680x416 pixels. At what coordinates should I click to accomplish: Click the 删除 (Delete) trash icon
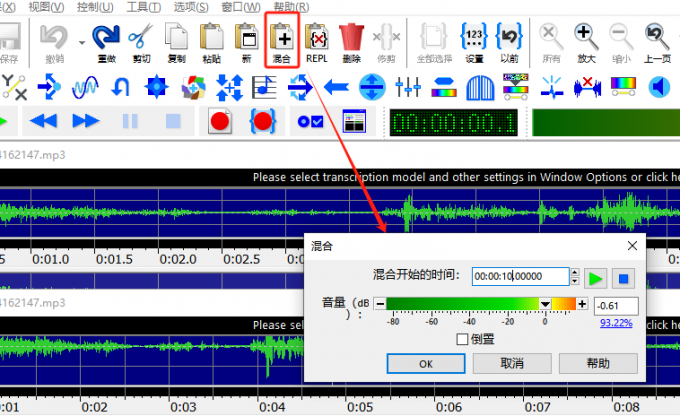tap(351, 41)
